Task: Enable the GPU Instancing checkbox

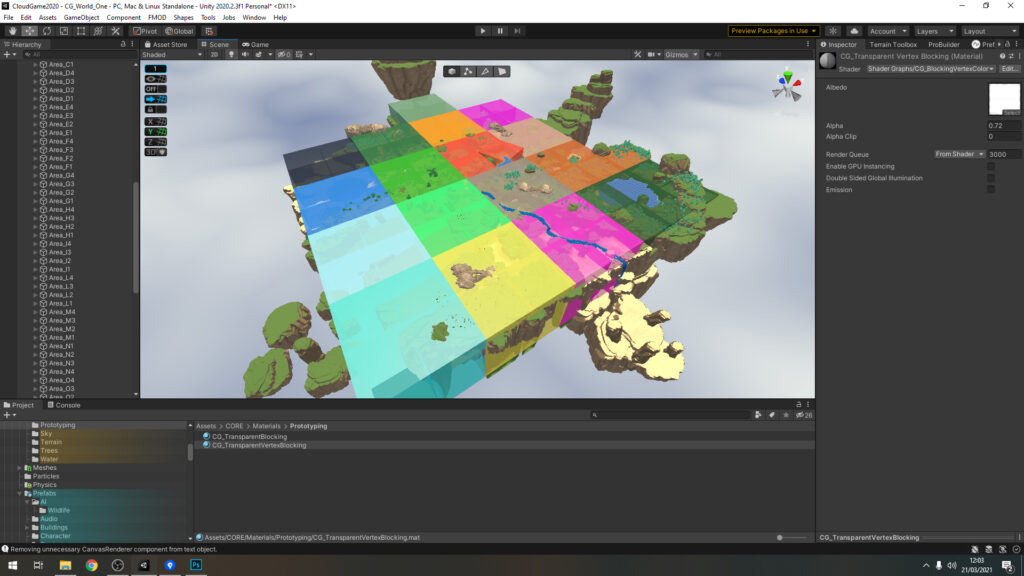Action: [991, 166]
